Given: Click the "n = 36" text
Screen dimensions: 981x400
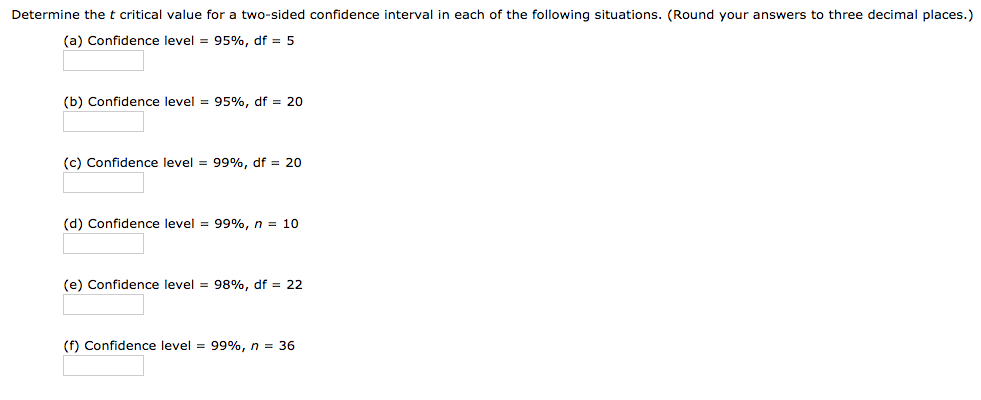Looking at the screenshot, I should click(x=272, y=346).
